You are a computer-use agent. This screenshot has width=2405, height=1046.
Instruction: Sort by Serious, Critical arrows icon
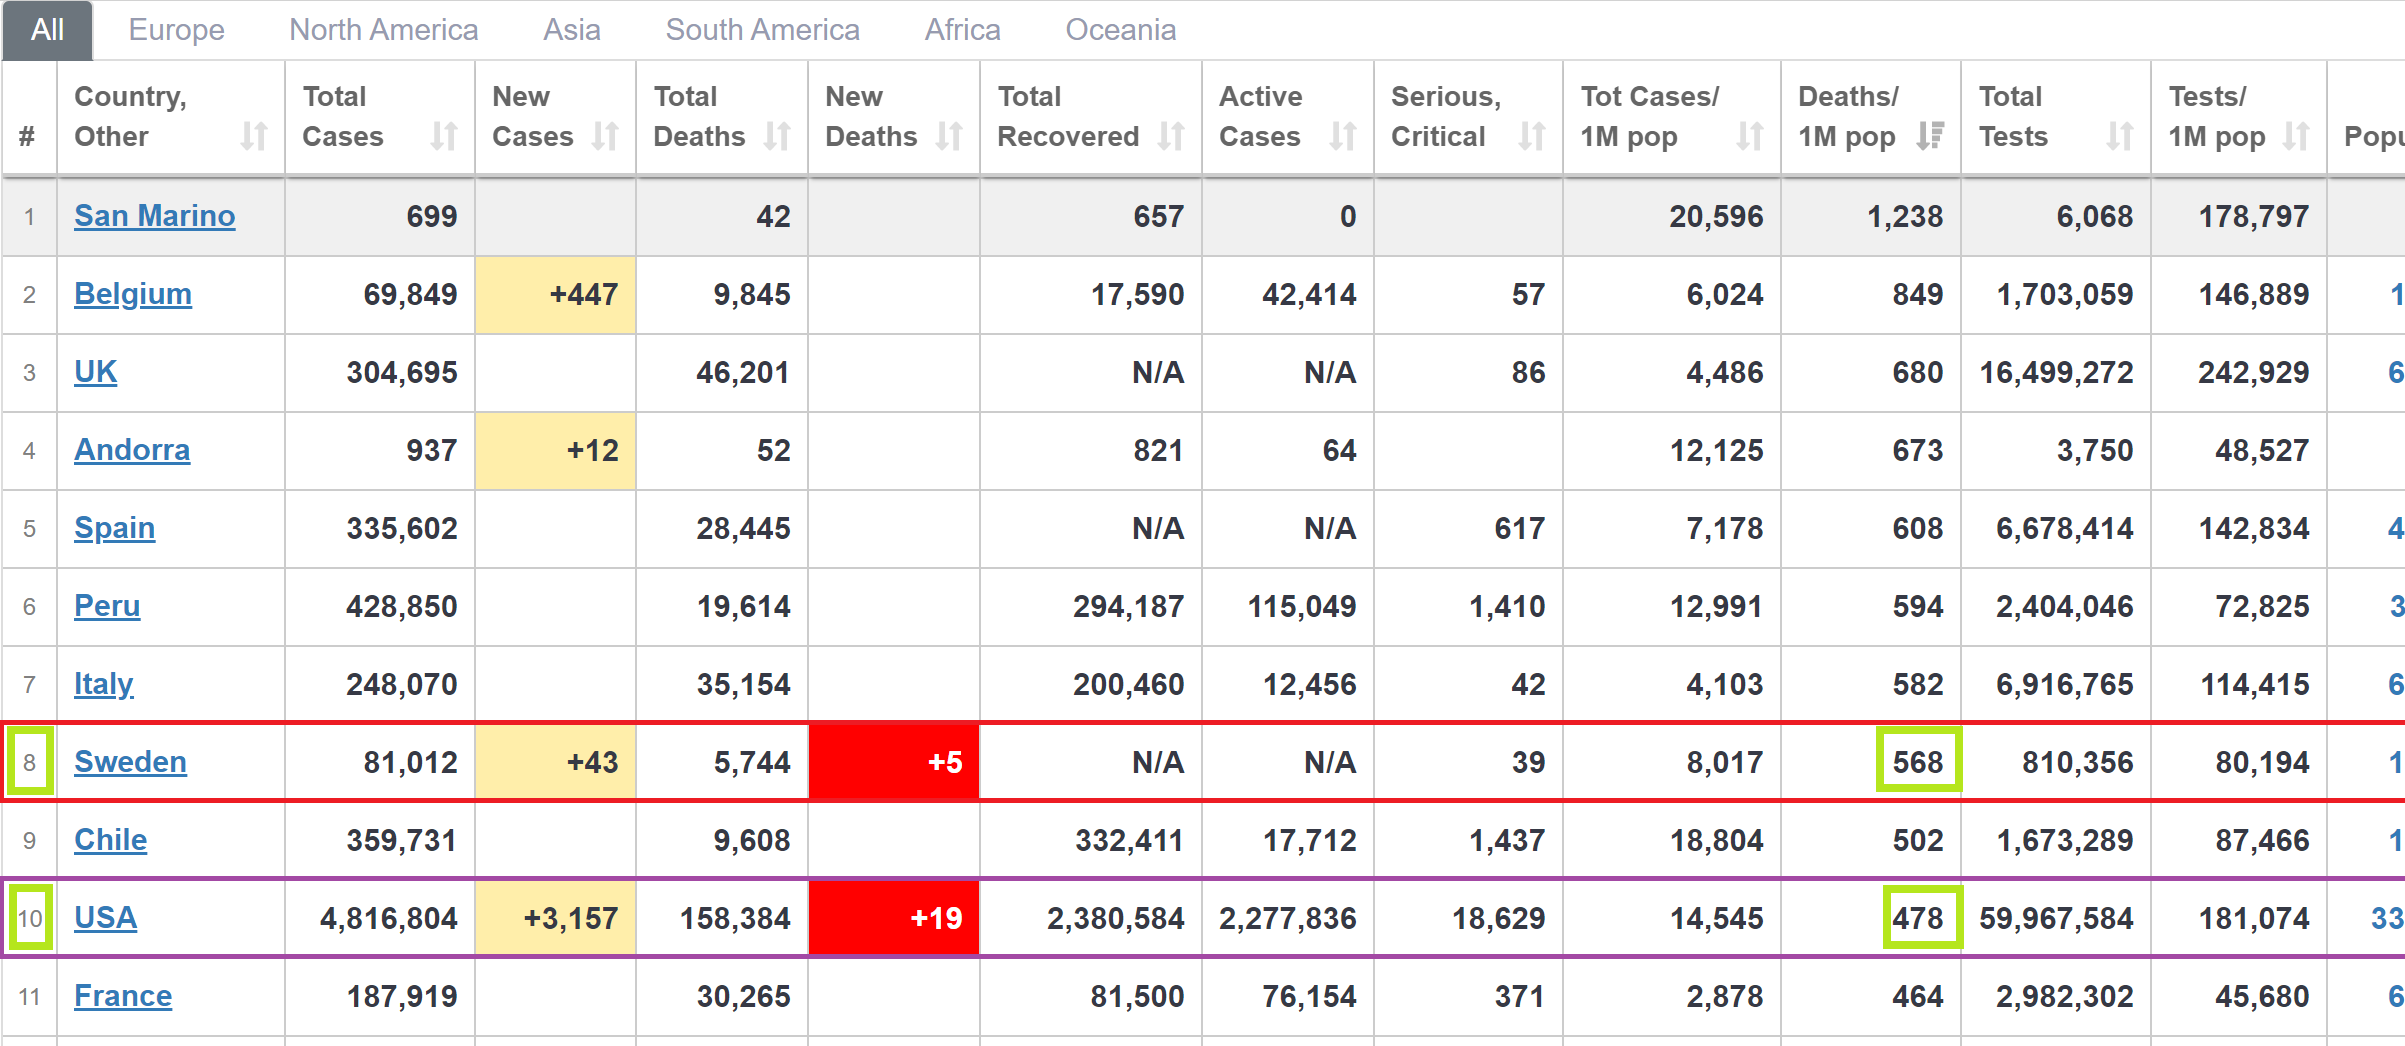click(x=1532, y=136)
